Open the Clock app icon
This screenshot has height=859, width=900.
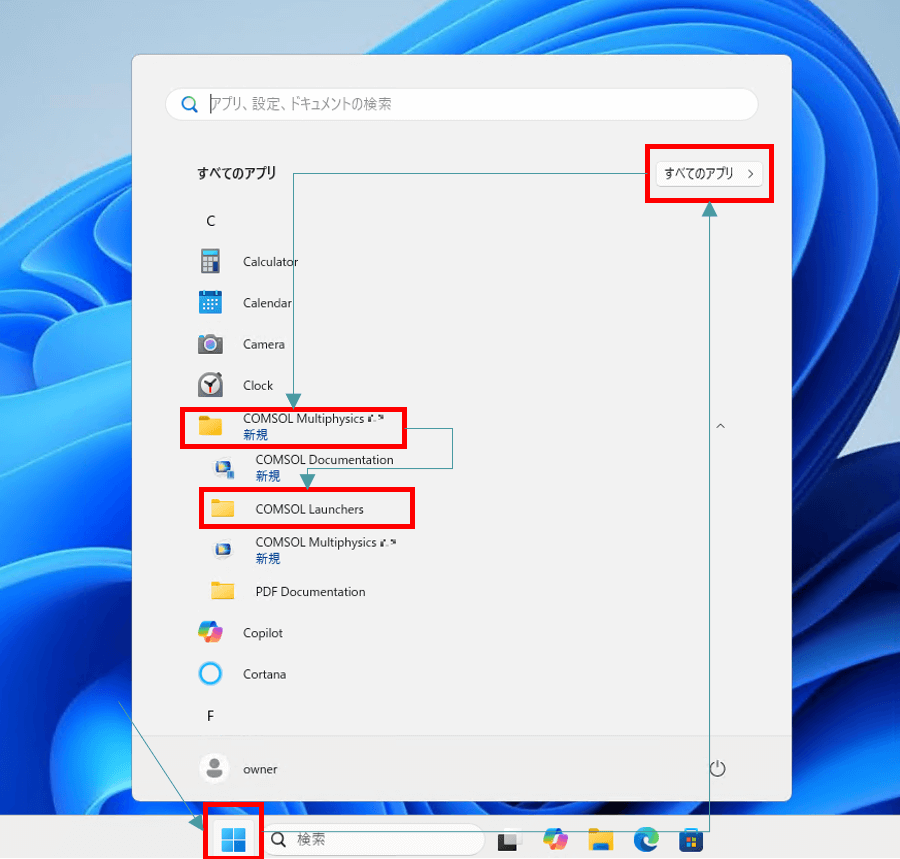[x=210, y=385]
